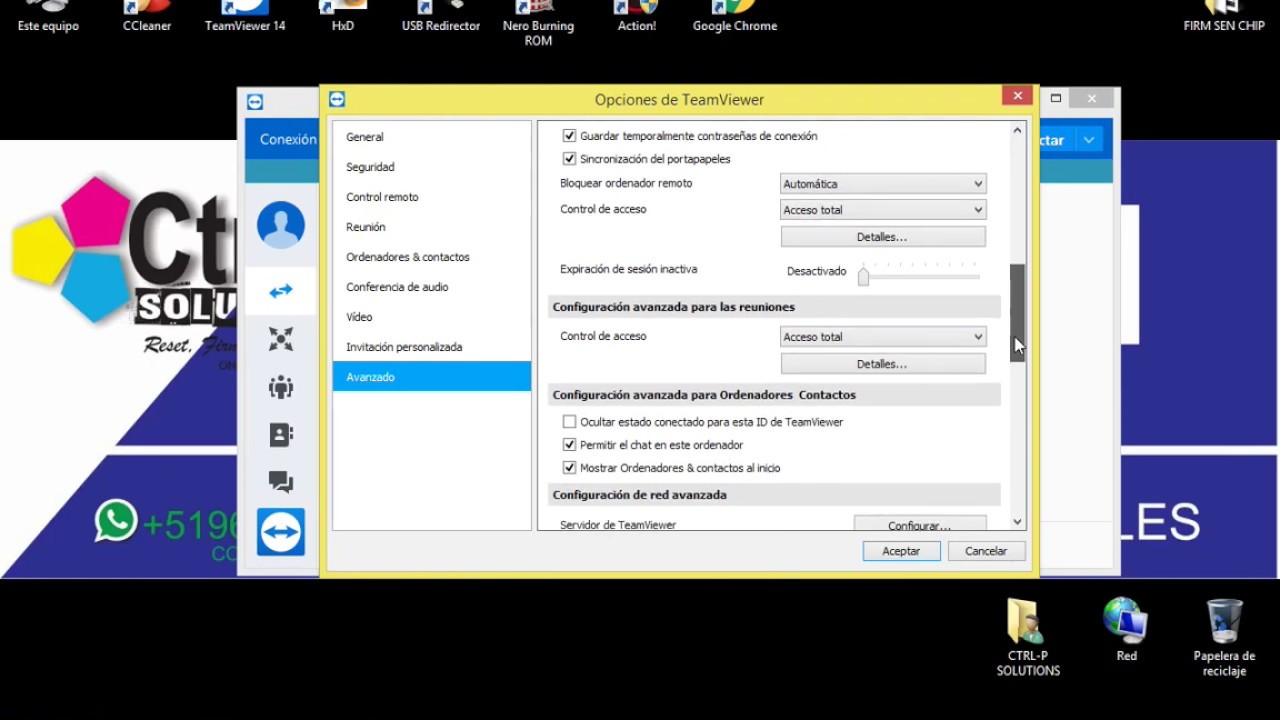The height and width of the screenshot is (720, 1280).
Task: Expand the dropdown arrow beside Conectar button
Action: coord(1090,140)
